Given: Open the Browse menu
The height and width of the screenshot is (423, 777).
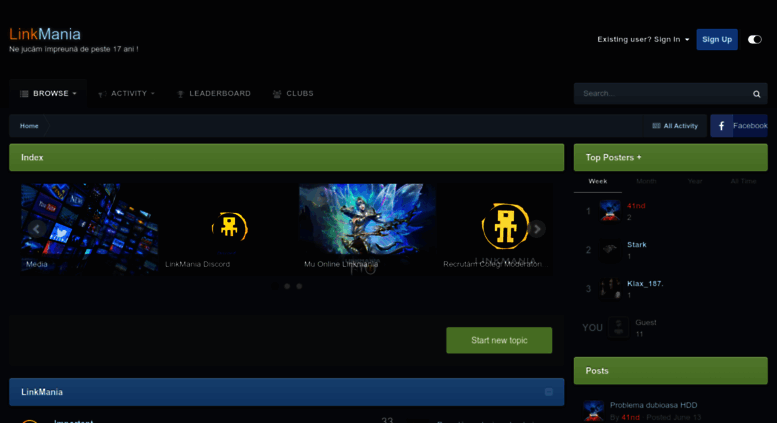Looking at the screenshot, I should pos(48,94).
